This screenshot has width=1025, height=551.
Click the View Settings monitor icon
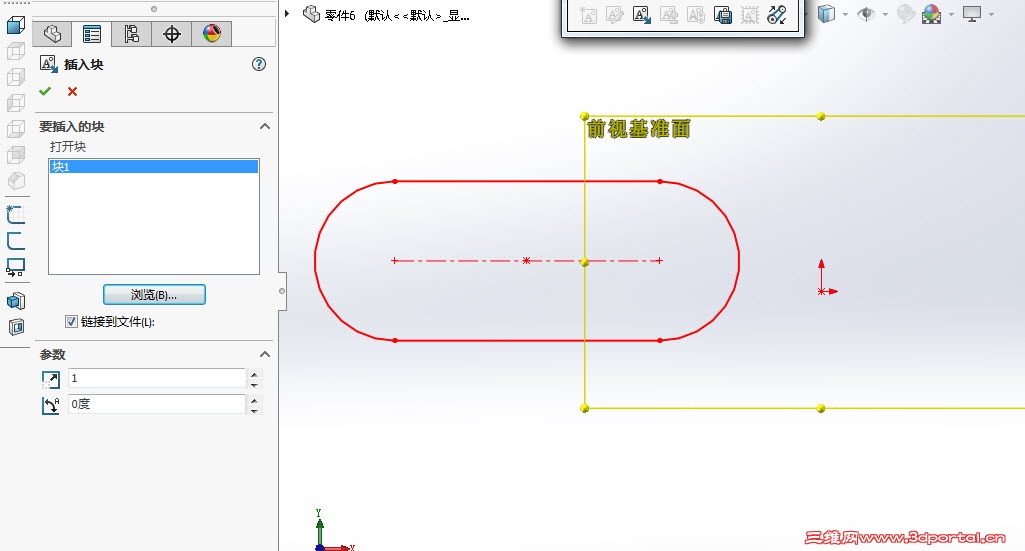[x=971, y=14]
